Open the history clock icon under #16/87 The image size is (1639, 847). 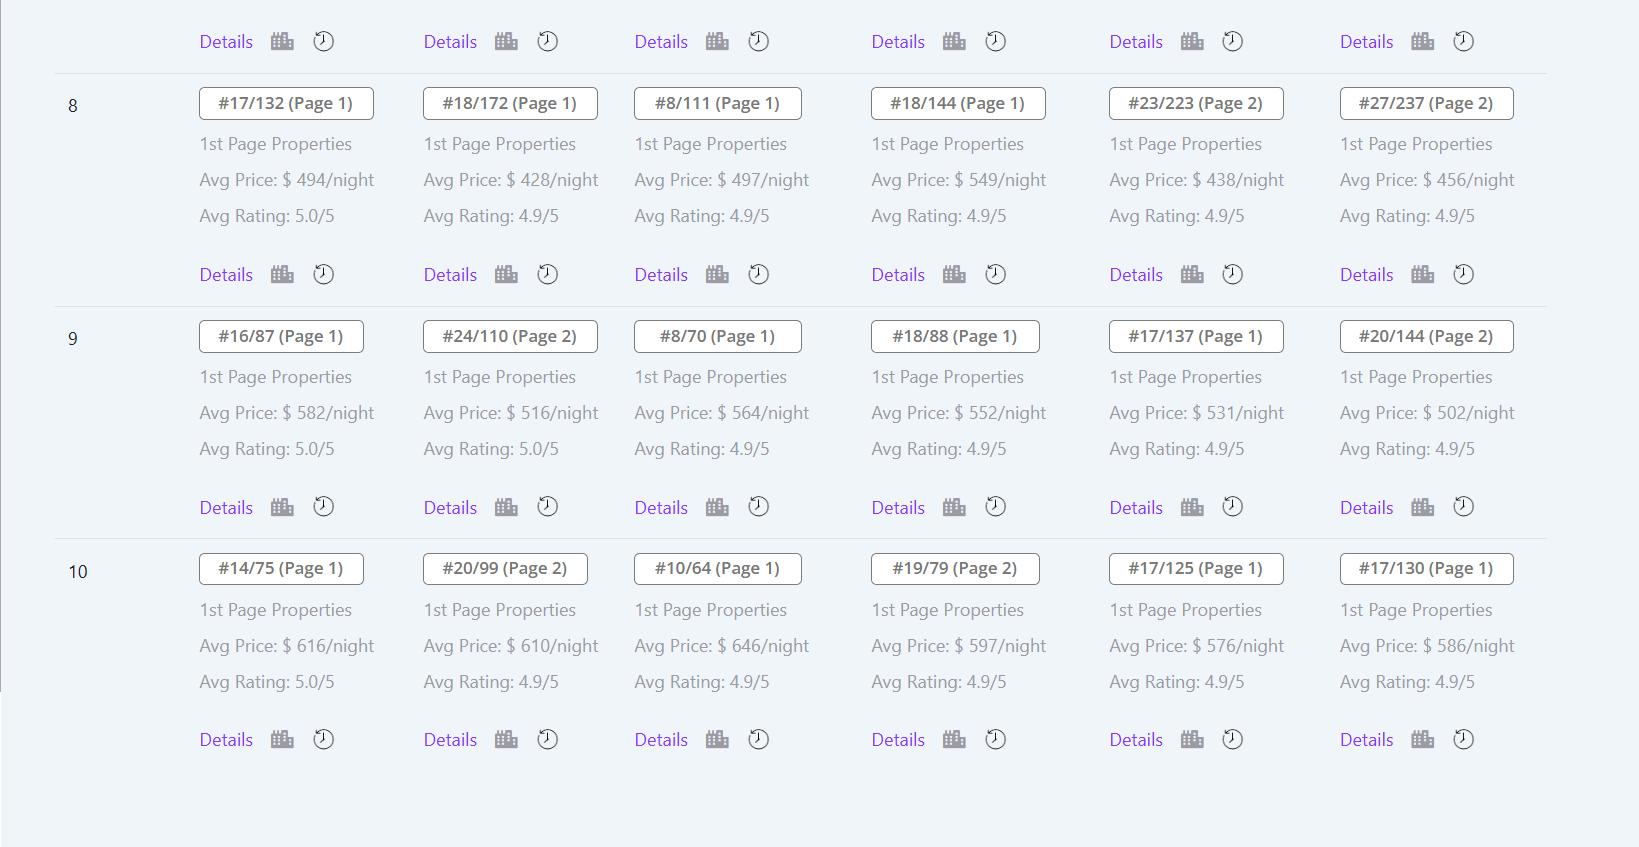(x=323, y=507)
